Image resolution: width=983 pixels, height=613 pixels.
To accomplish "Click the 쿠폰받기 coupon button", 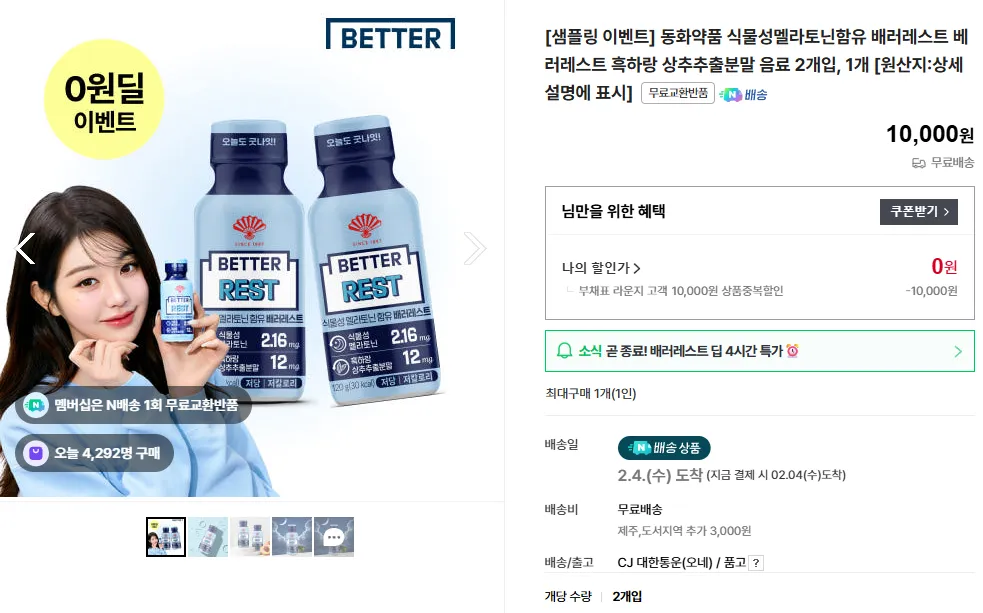I will point(918,212).
